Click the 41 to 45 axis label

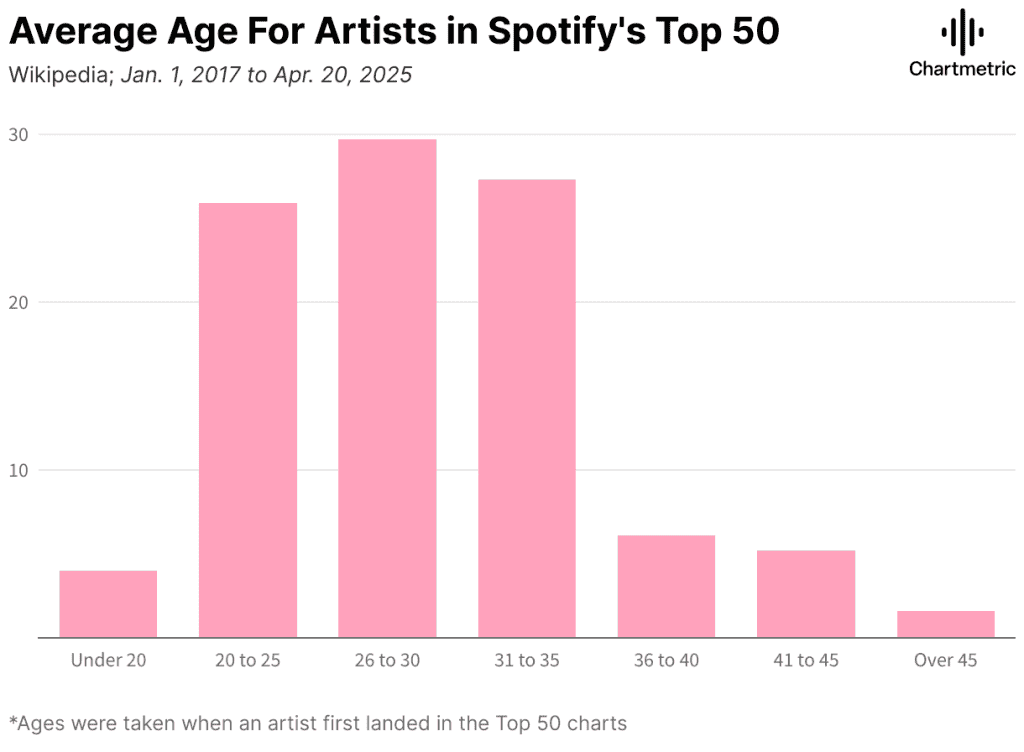(806, 660)
